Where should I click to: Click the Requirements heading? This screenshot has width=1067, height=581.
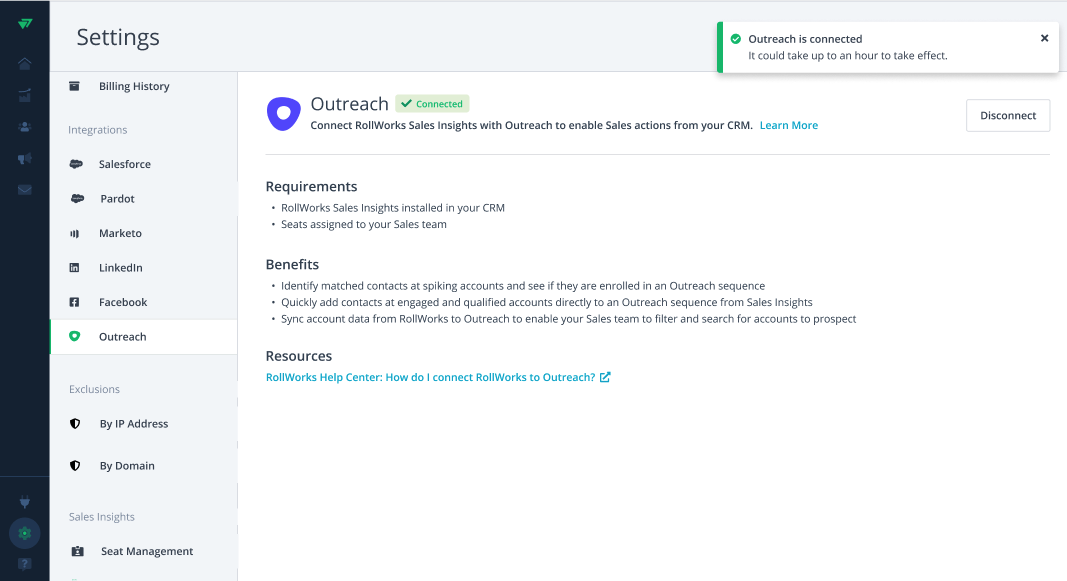click(x=311, y=186)
